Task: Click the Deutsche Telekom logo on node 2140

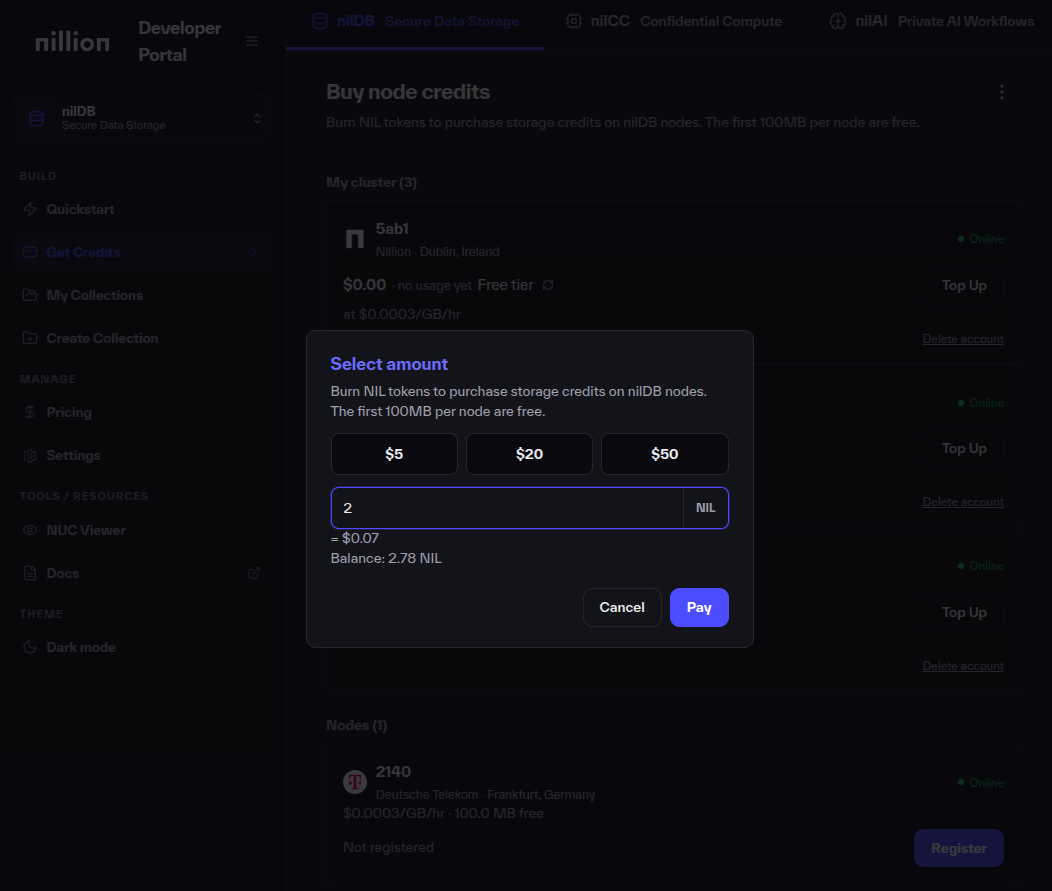Action: point(355,781)
